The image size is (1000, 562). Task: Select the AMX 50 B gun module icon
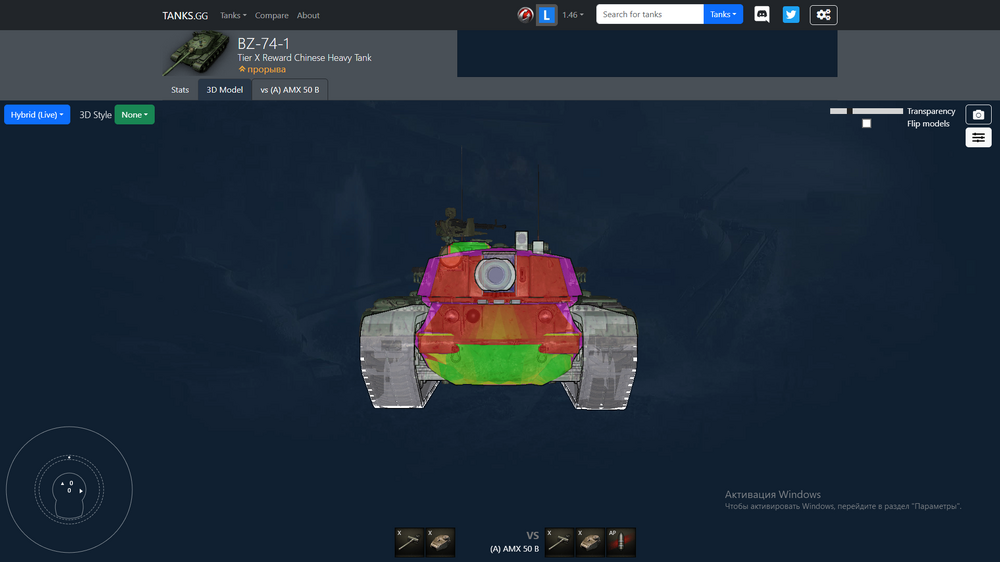pos(559,542)
